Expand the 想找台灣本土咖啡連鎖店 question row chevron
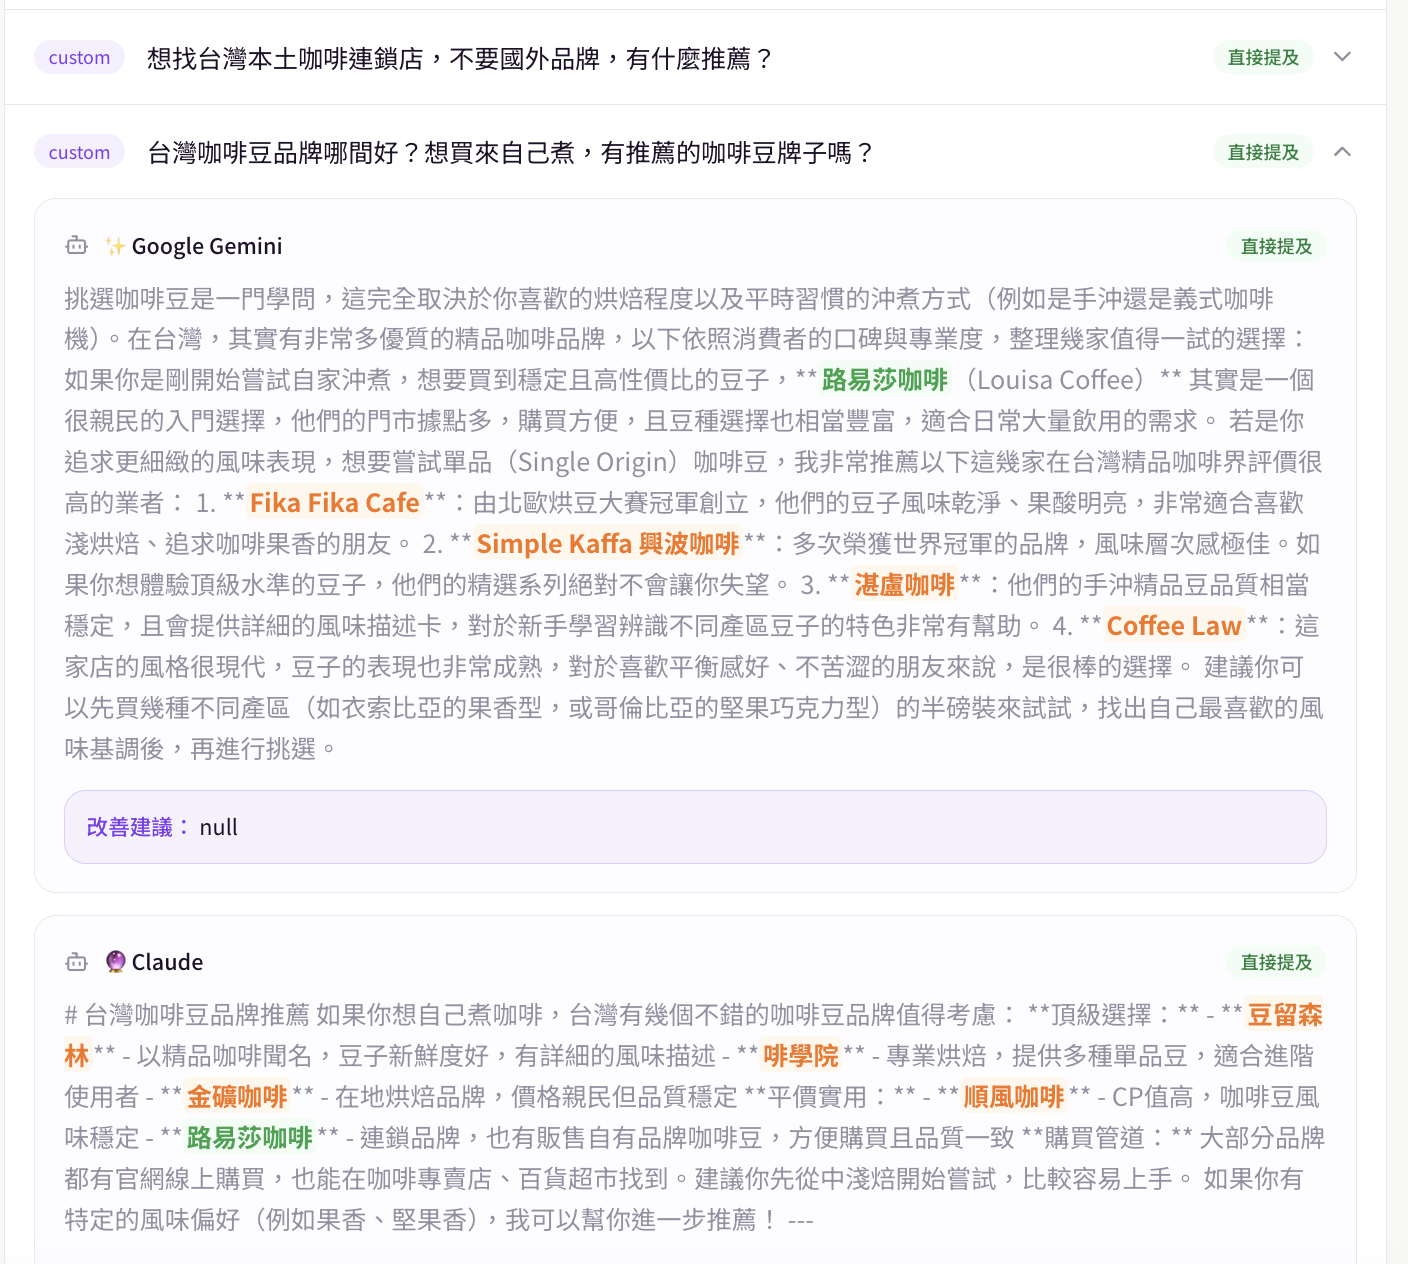Screen dimensions: 1408x1264 tap(1343, 57)
